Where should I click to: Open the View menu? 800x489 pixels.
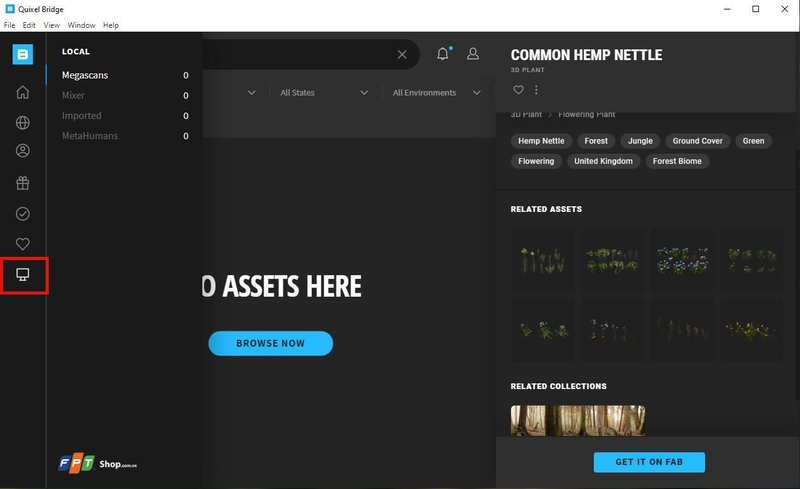(52, 25)
